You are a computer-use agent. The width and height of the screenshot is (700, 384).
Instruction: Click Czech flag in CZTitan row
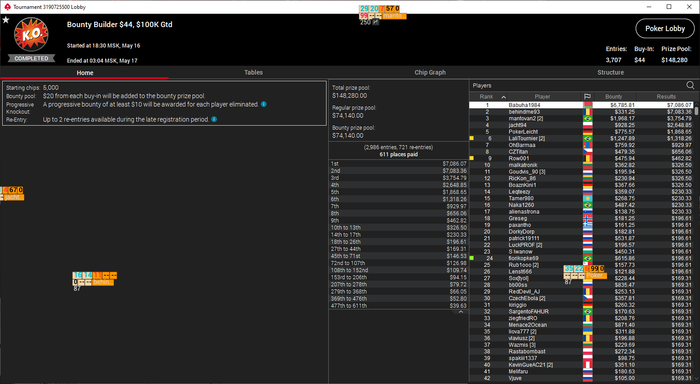click(x=588, y=152)
